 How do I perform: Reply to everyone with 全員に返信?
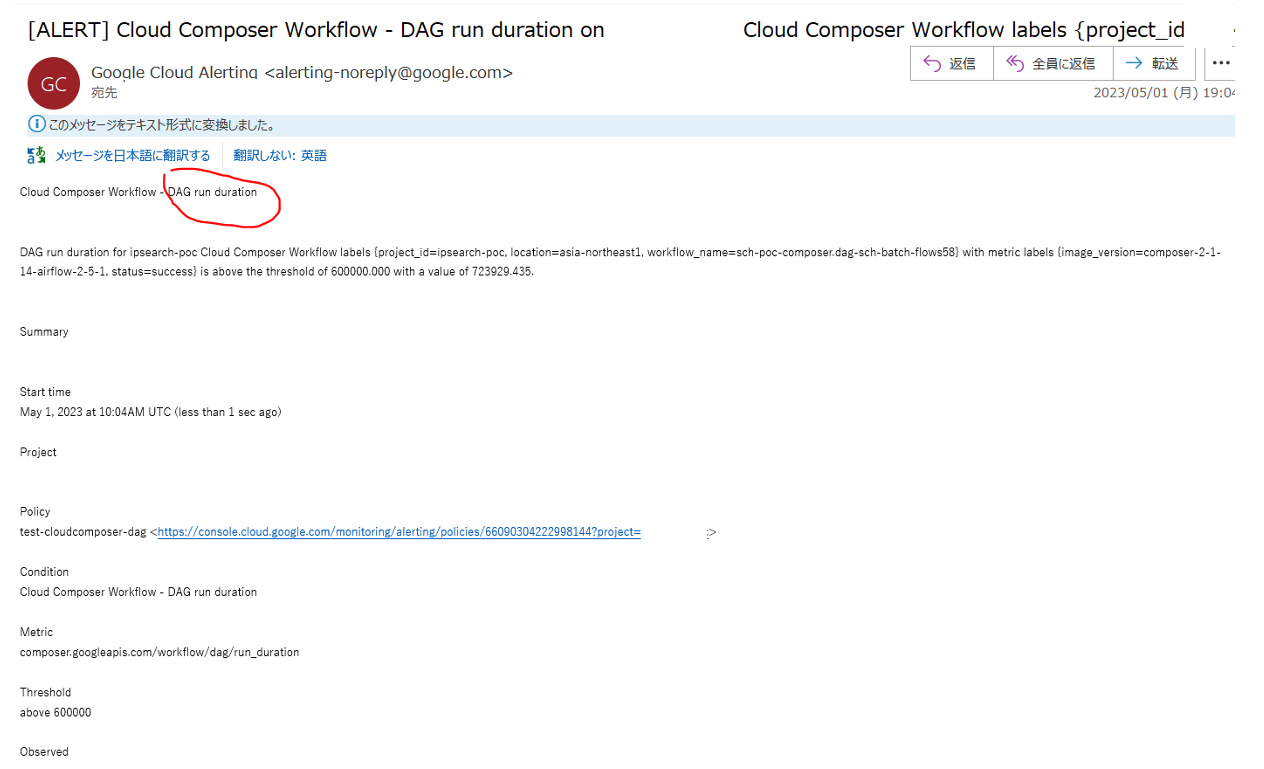(1050, 64)
